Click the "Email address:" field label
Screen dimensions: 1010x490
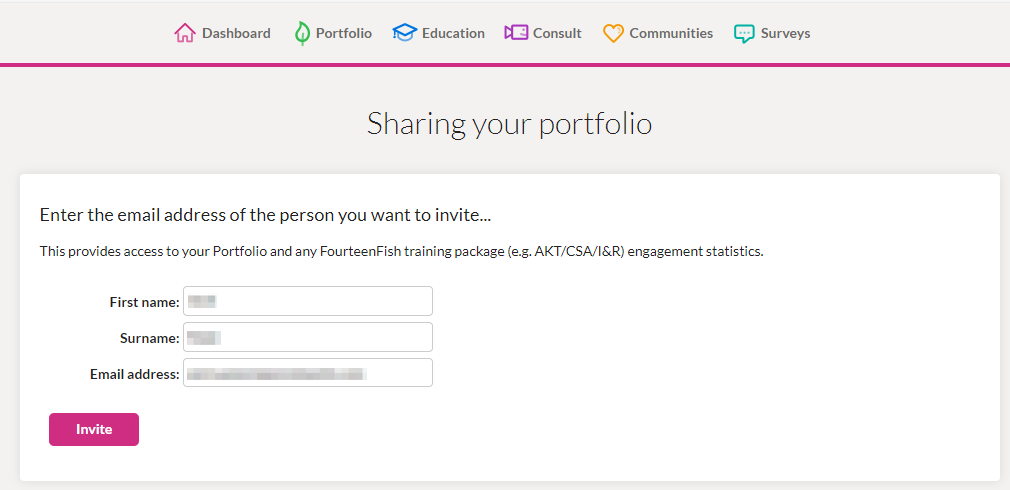point(135,374)
